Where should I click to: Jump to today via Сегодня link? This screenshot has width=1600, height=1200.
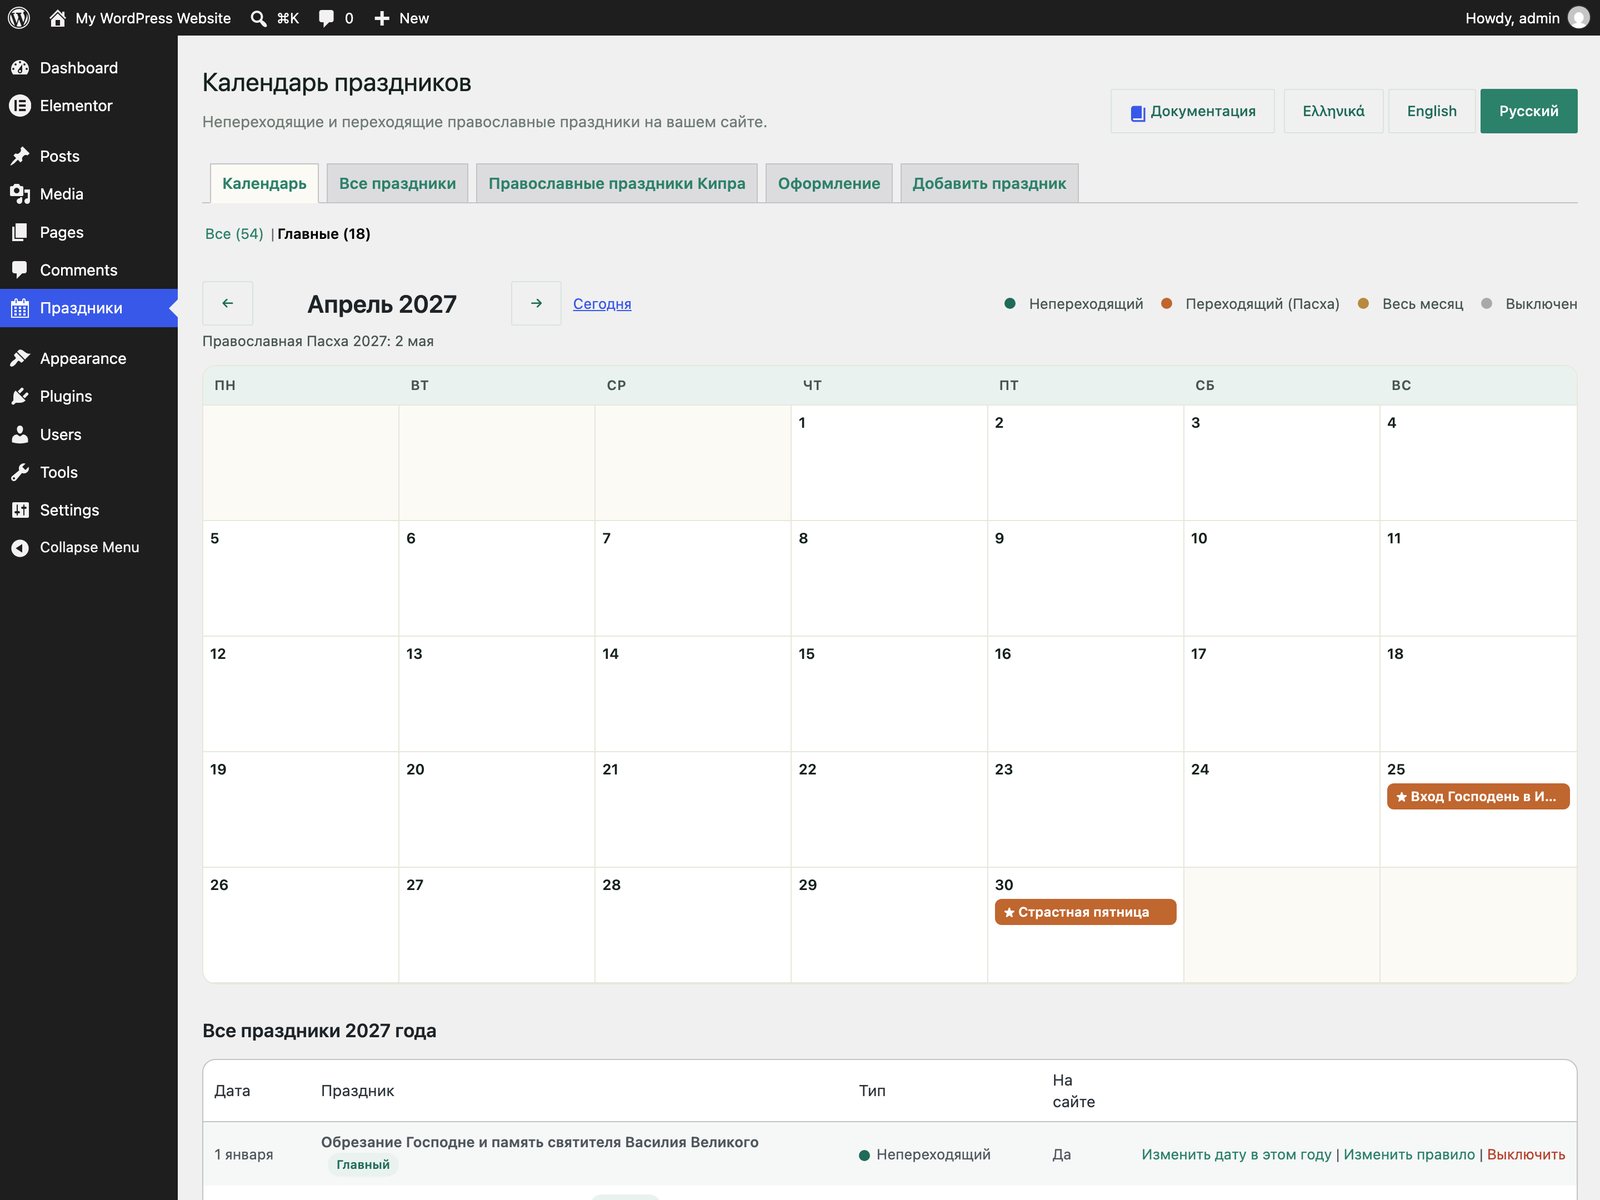602,304
